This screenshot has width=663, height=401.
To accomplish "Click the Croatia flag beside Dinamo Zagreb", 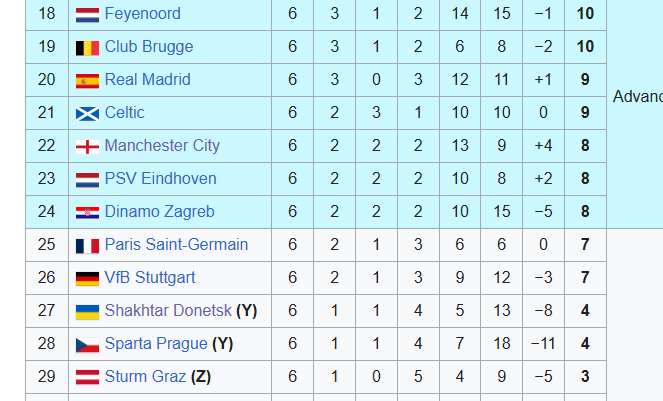I will pyautogui.click(x=88, y=213).
